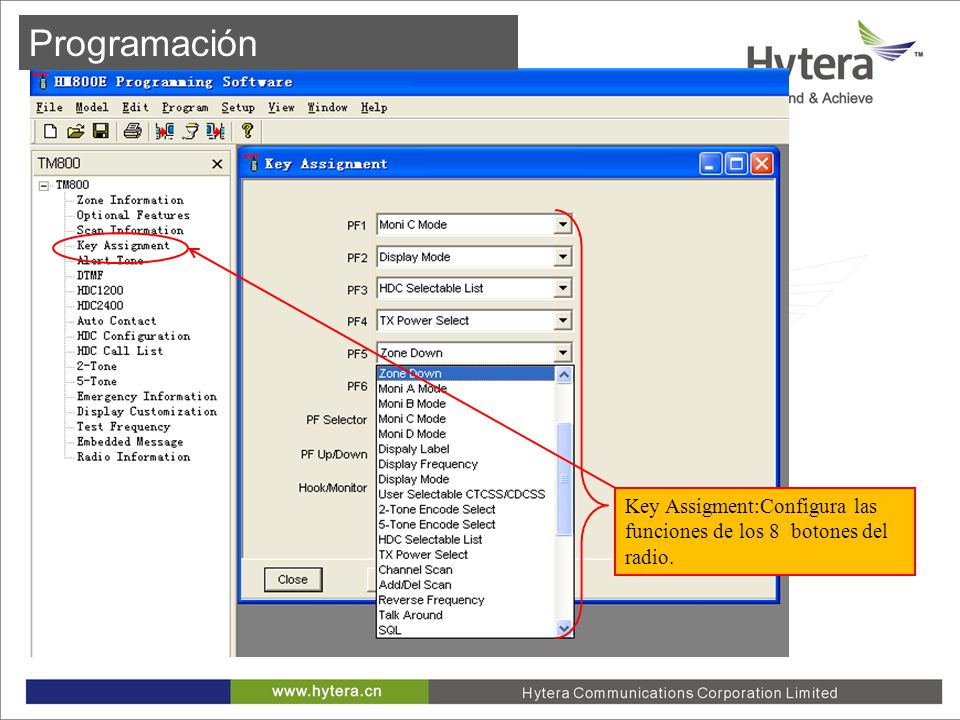Choose Add/Del Scan in PF5 list
The image size is (960, 720).
click(x=467, y=585)
